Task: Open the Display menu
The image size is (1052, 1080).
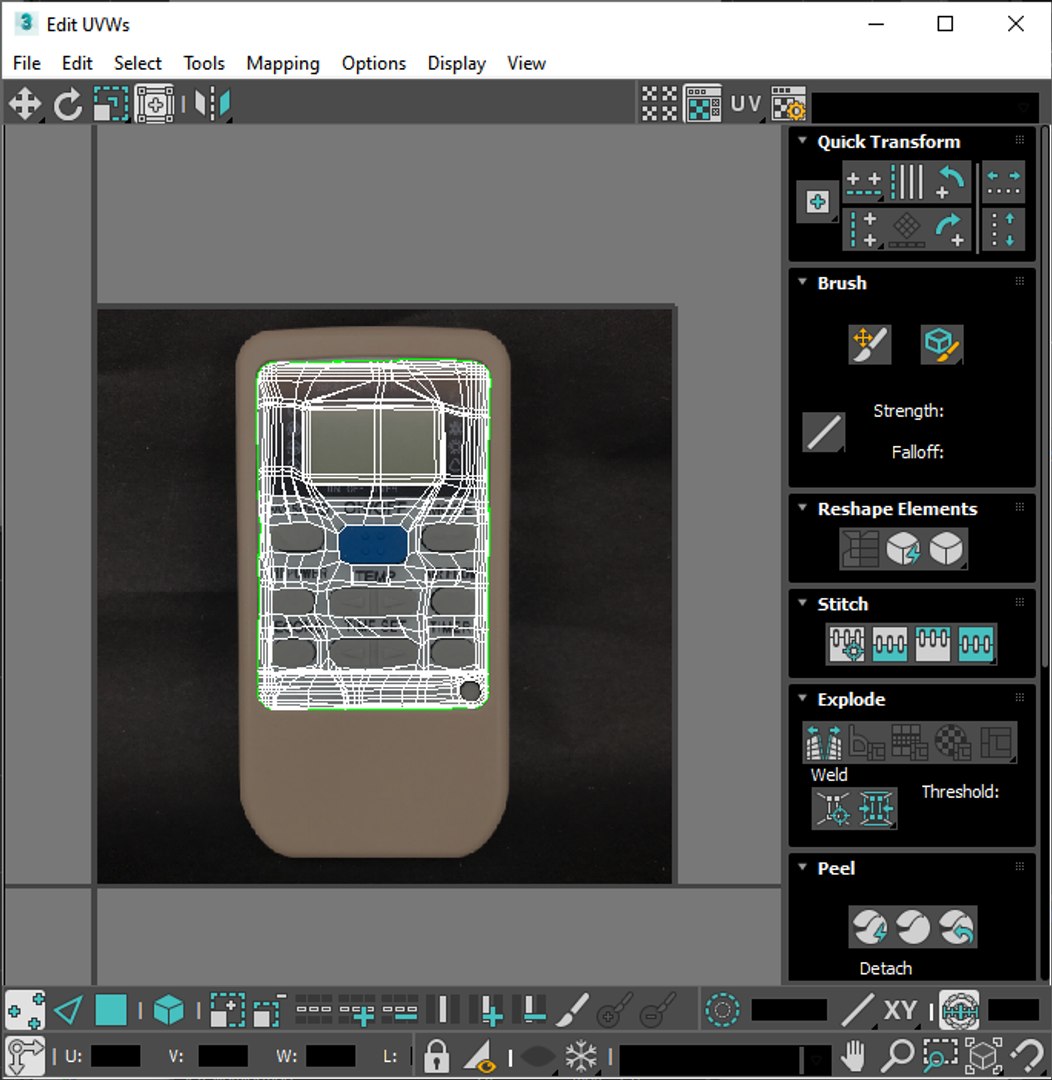Action: pyautogui.click(x=457, y=63)
